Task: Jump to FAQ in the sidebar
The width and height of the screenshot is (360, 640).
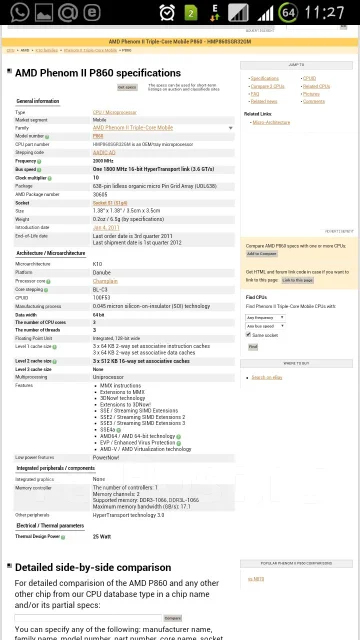Action: pyautogui.click(x=255, y=94)
